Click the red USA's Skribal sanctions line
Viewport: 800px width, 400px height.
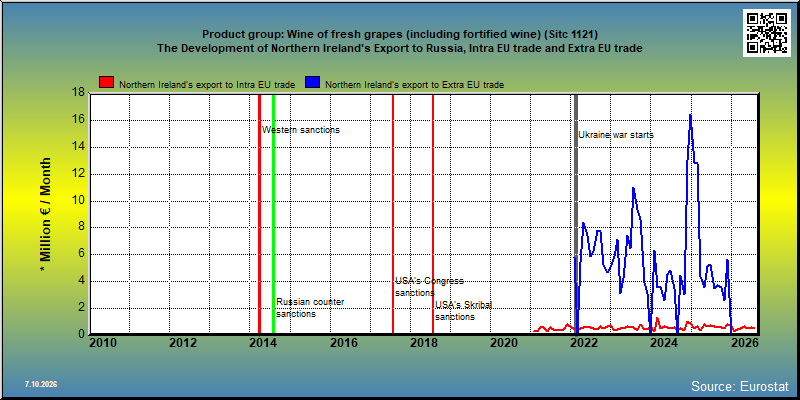433,214
